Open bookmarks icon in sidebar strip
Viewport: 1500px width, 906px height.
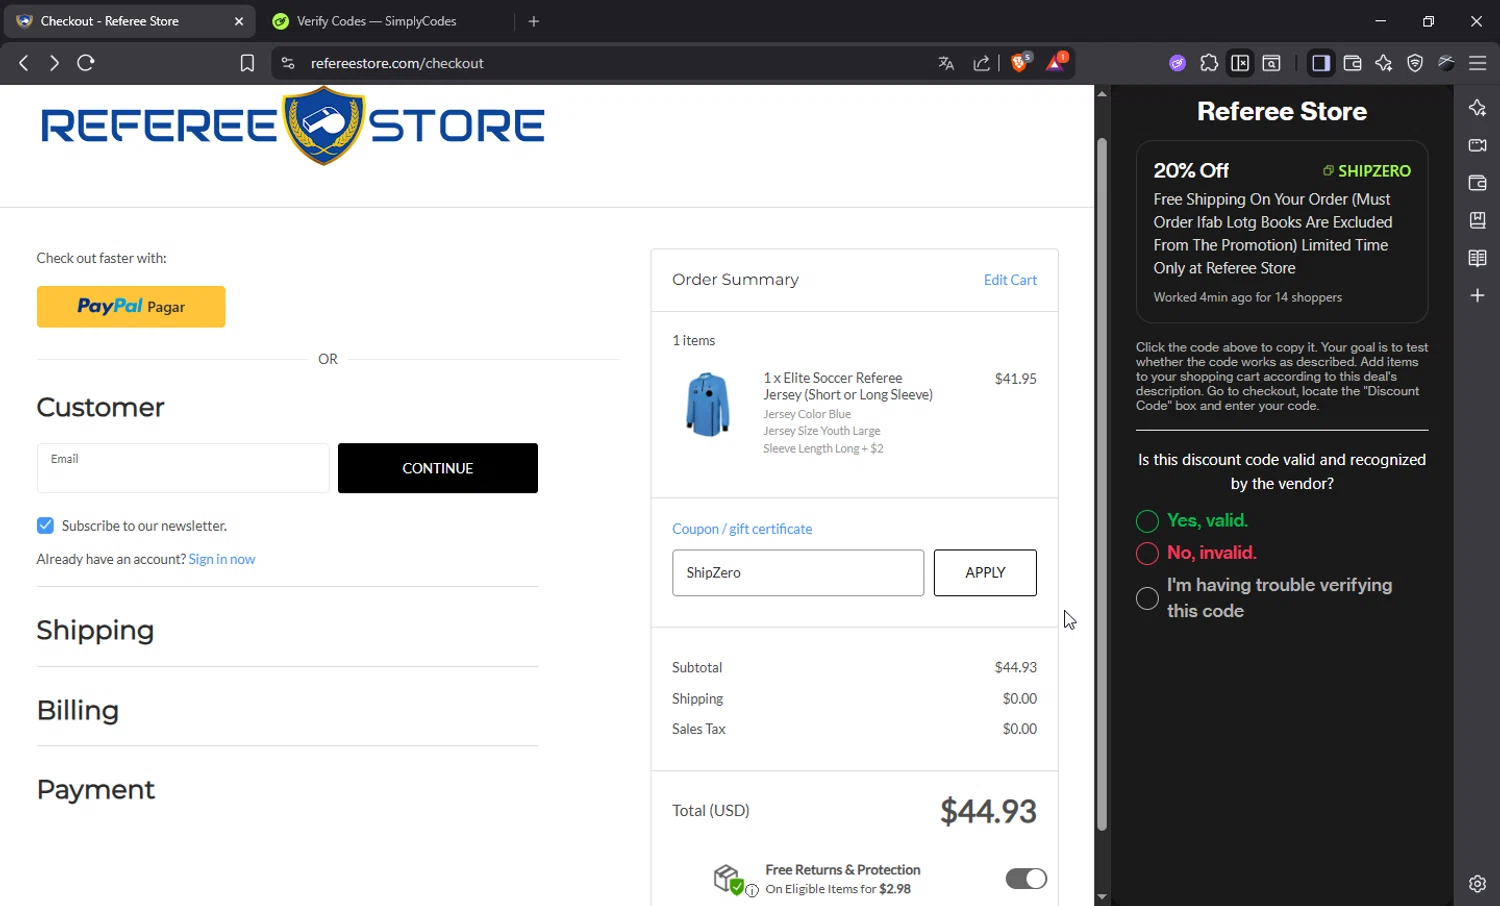click(x=1477, y=220)
